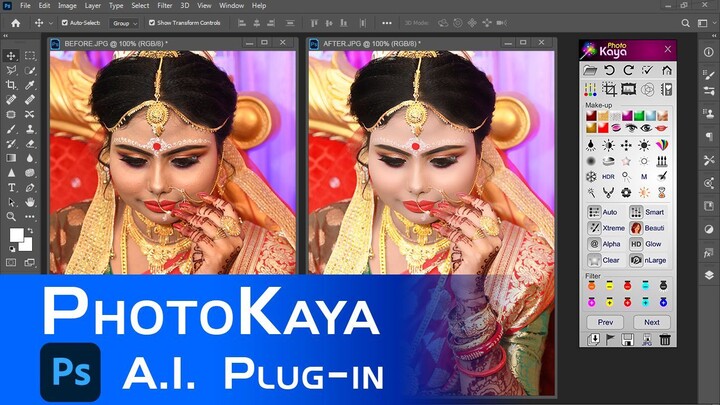This screenshot has width=720, height=405.
Task: Click the PhotoKaya redo arrow icon
Action: coord(629,70)
